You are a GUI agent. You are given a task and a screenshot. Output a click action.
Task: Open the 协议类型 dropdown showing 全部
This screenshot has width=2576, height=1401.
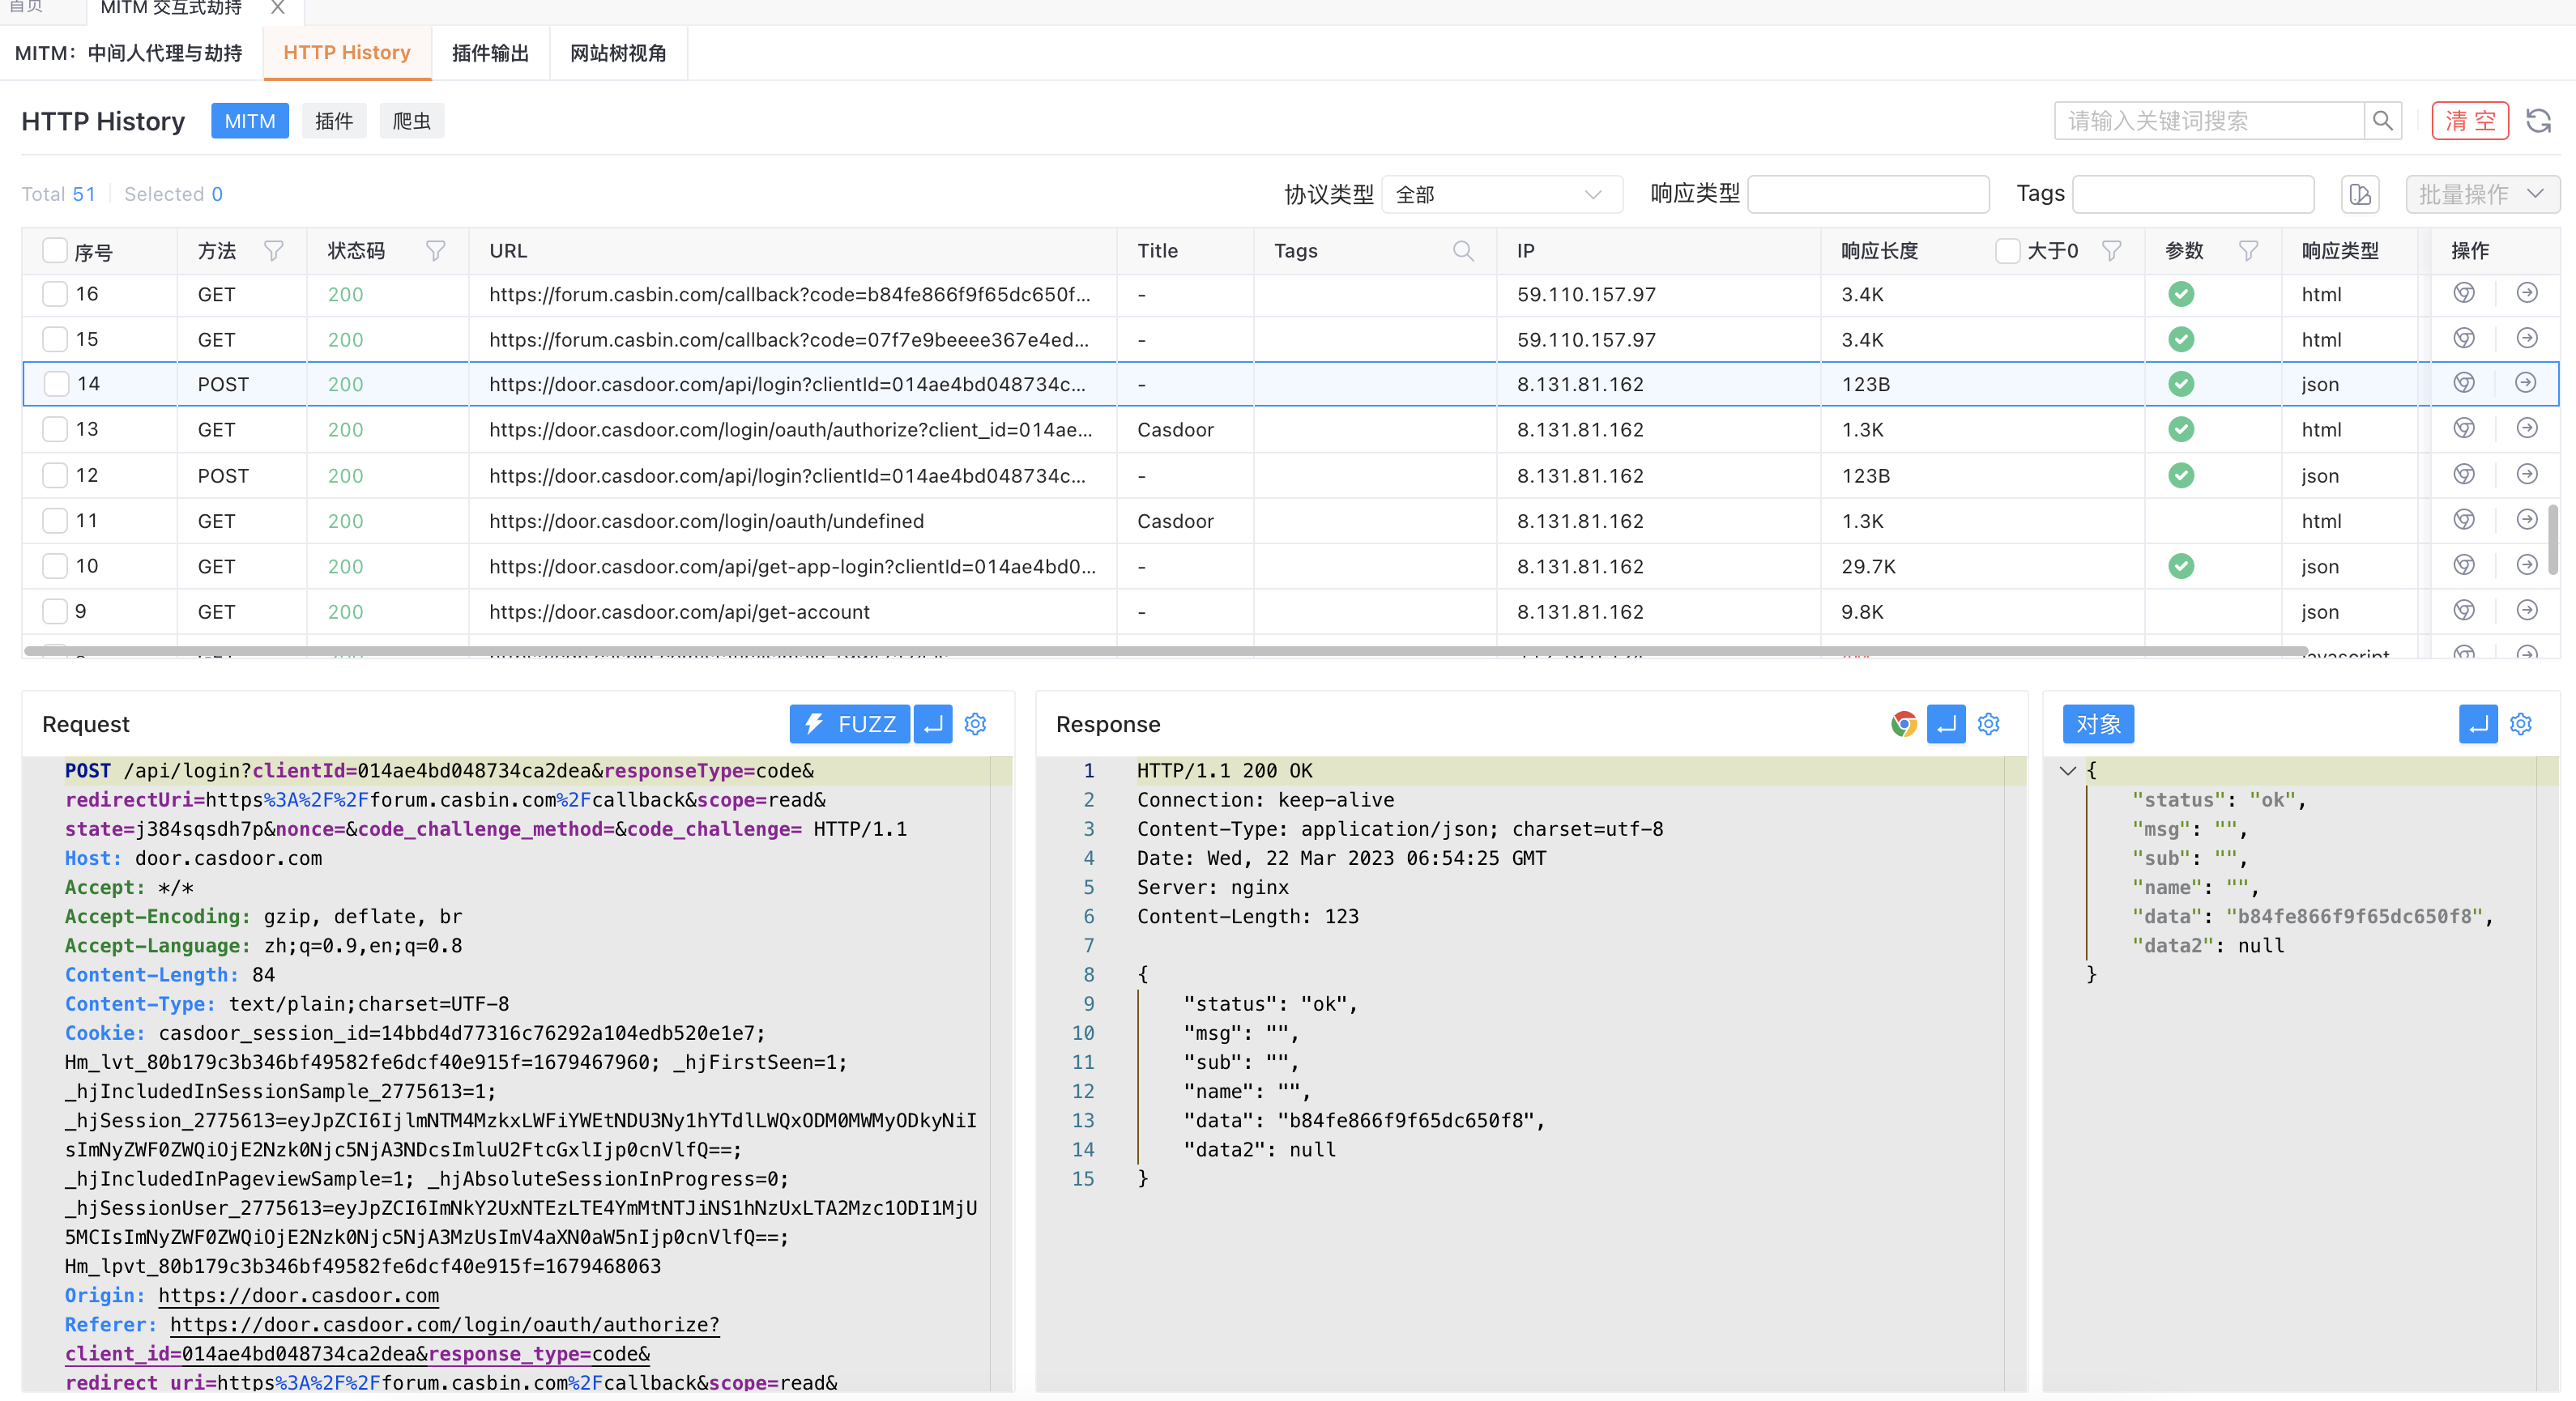point(1501,194)
